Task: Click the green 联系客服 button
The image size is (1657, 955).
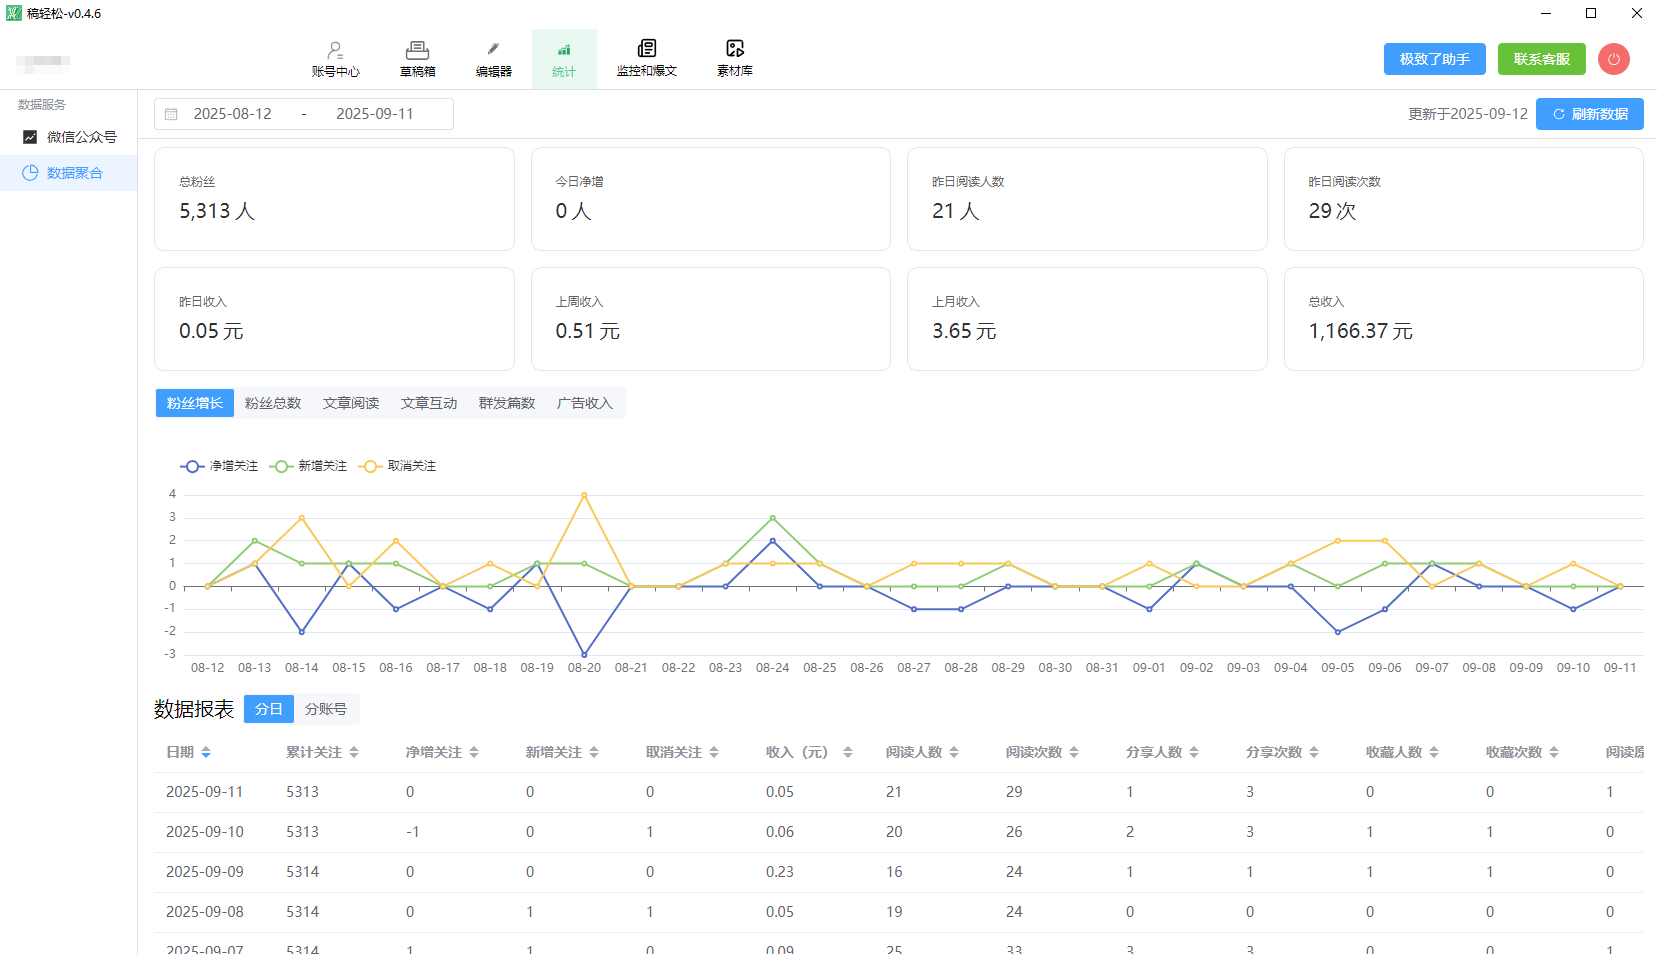Action: (1541, 59)
